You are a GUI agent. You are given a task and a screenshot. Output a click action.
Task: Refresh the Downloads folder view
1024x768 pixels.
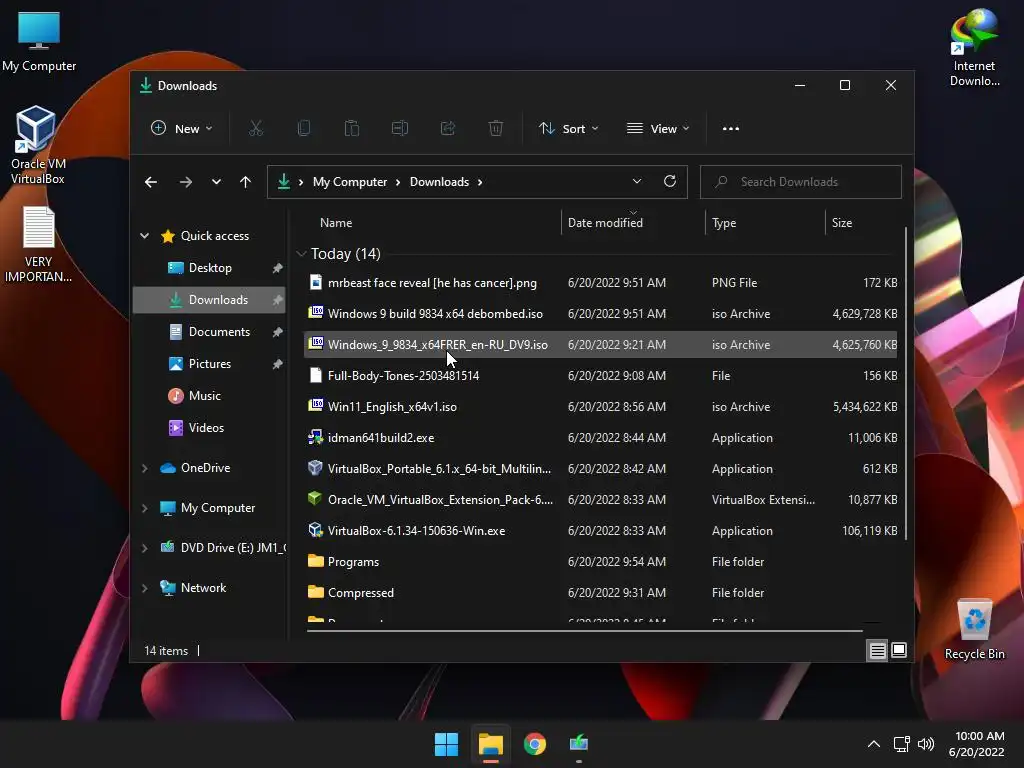point(670,182)
